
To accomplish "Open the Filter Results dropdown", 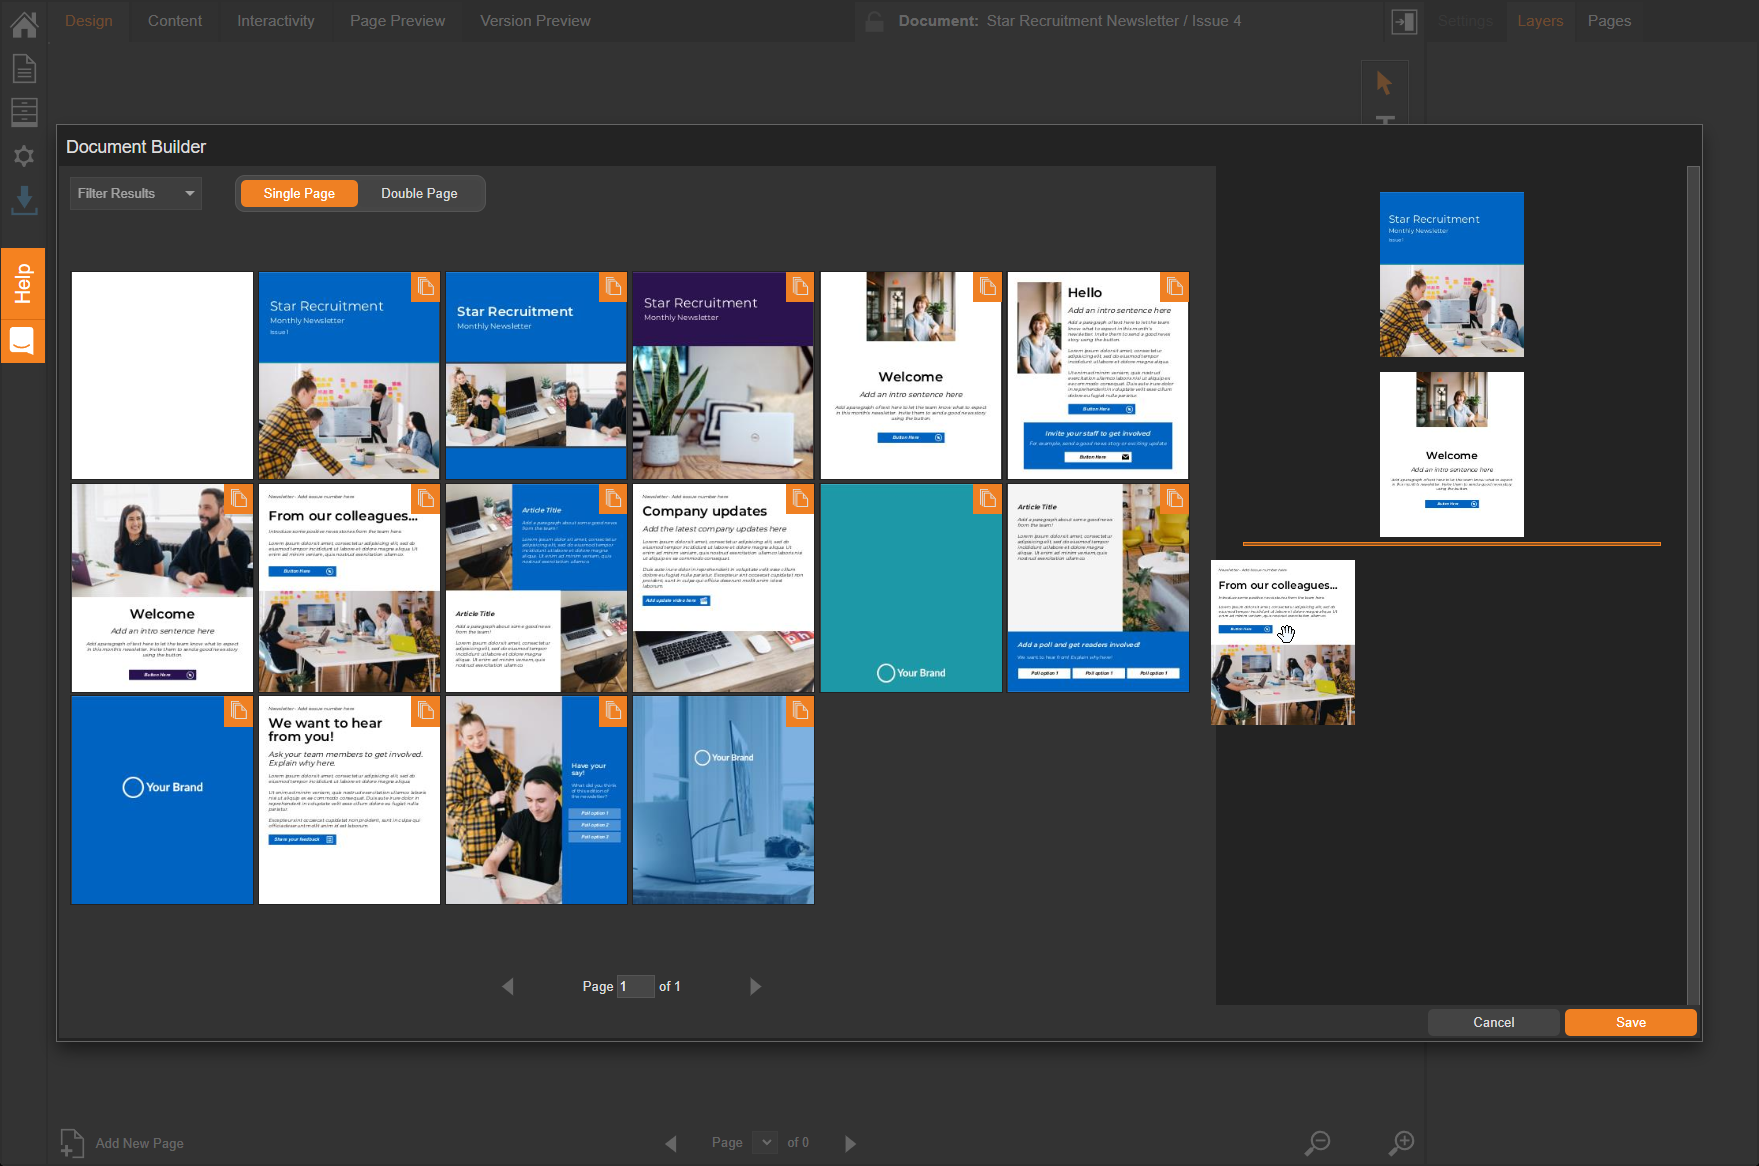I will pyautogui.click(x=136, y=193).
